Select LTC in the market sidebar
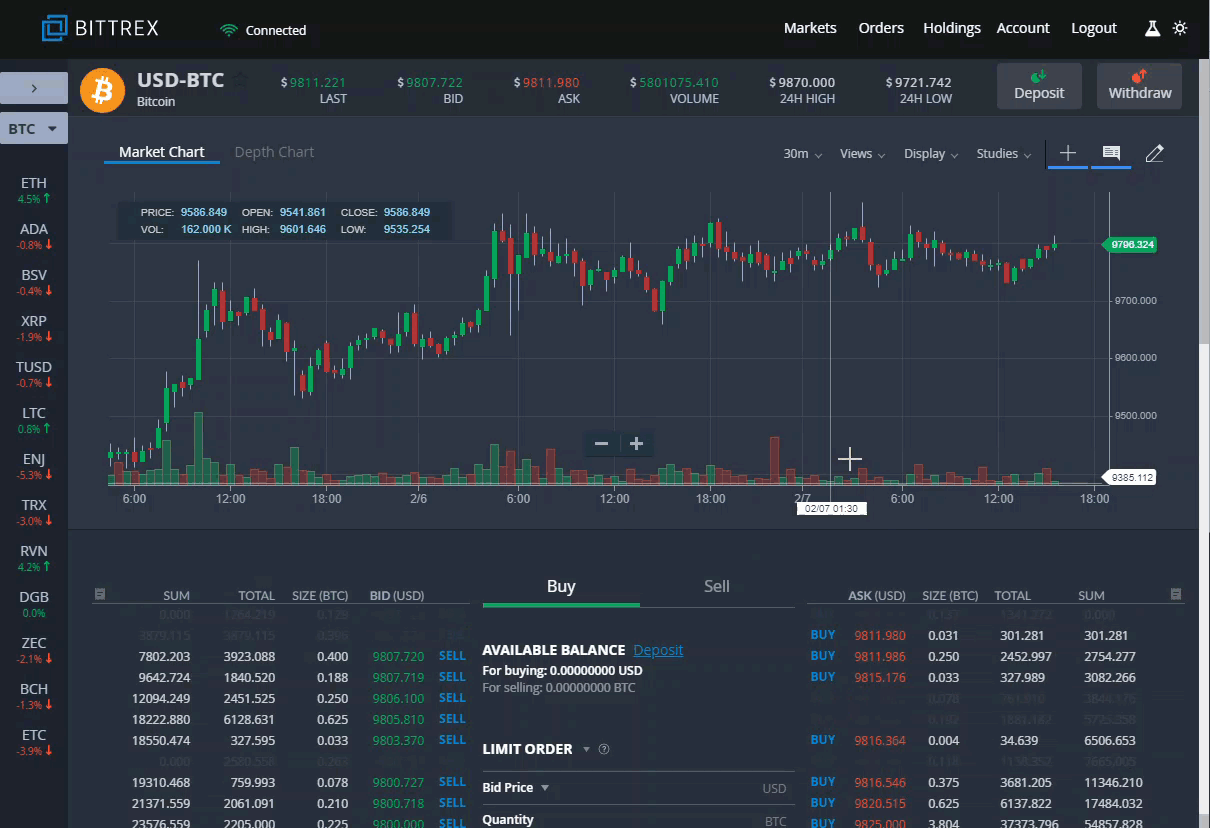 click(34, 420)
